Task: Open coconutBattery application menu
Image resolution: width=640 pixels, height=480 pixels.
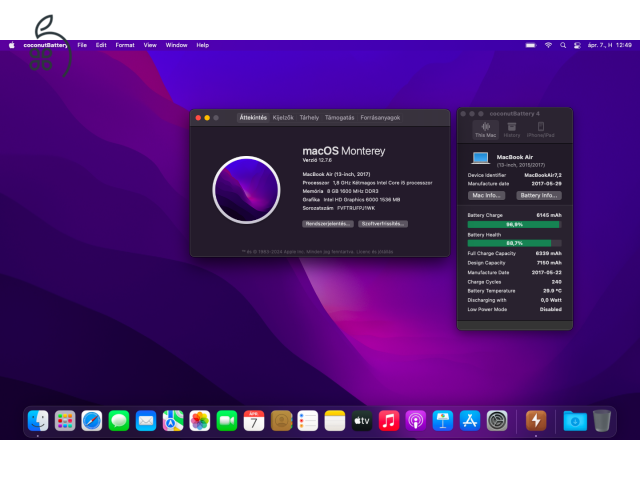Action: 45,45
